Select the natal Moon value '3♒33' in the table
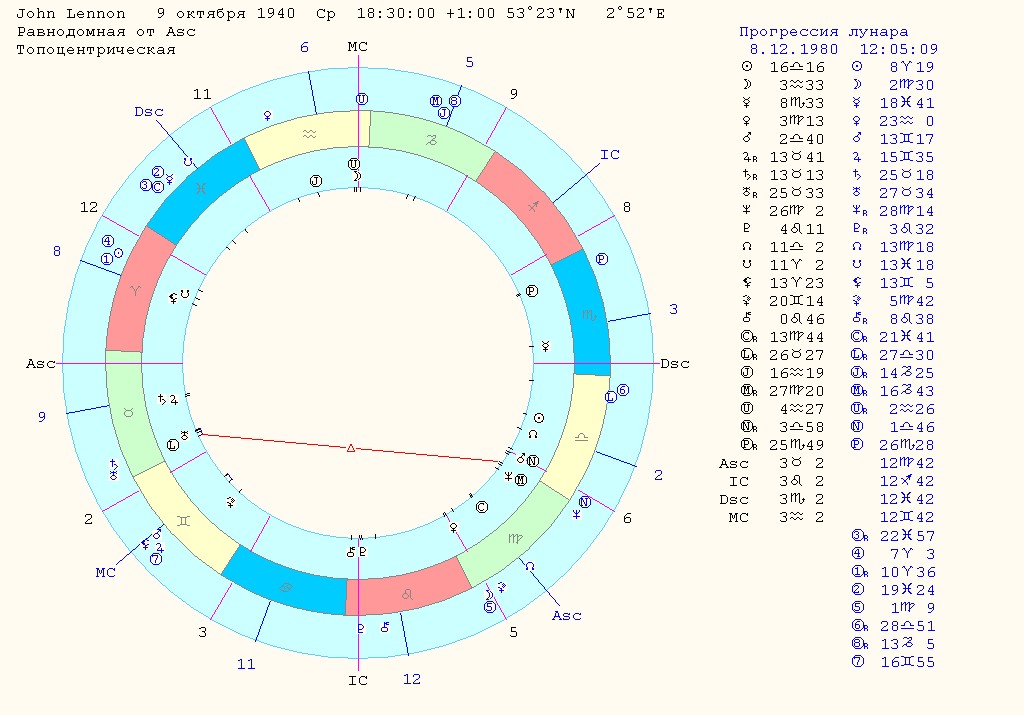 pos(801,85)
